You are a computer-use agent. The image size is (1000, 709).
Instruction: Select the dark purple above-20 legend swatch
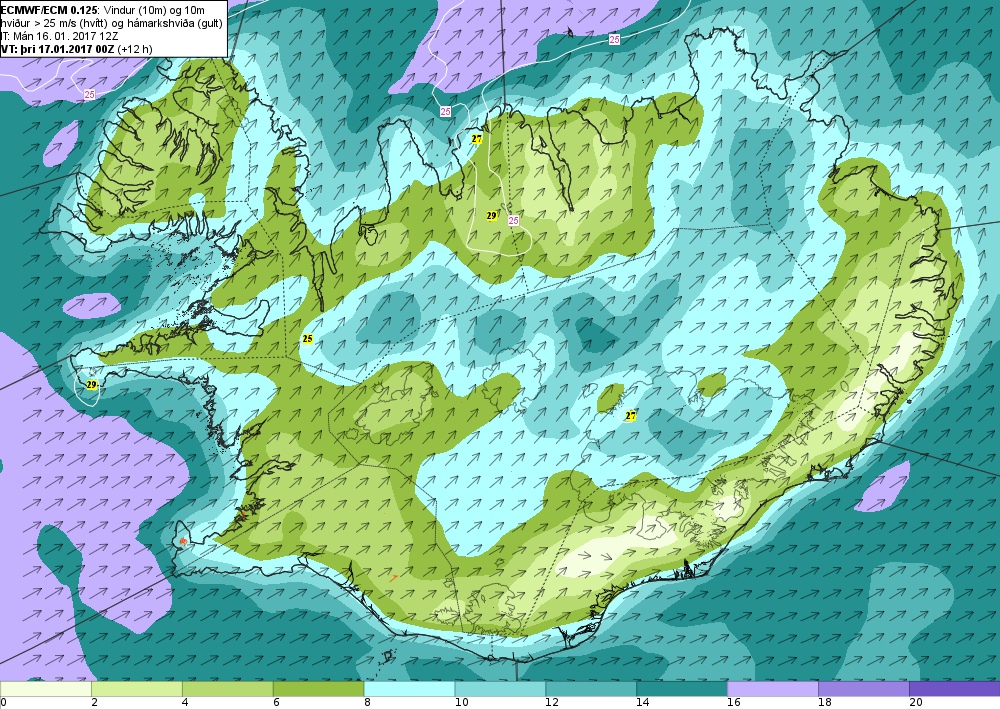(x=955, y=689)
